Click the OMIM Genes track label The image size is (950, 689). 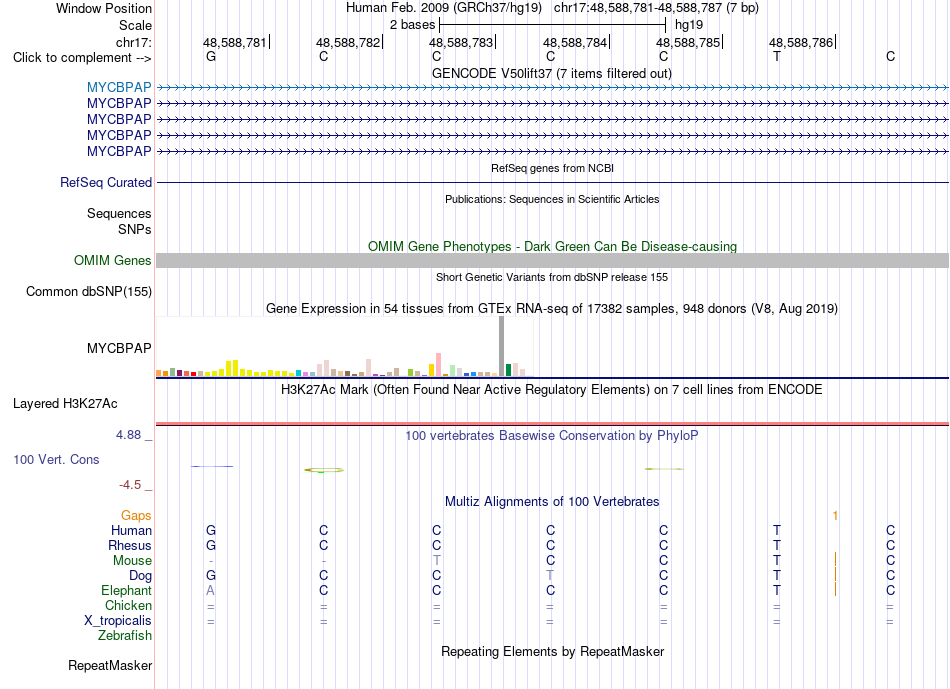[x=113, y=261]
